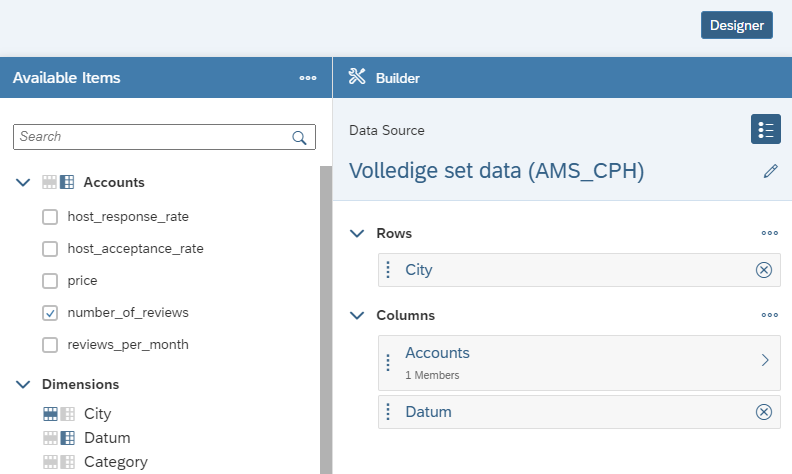Collapse the Rows section
This screenshot has width=792, height=474.
coord(357,233)
